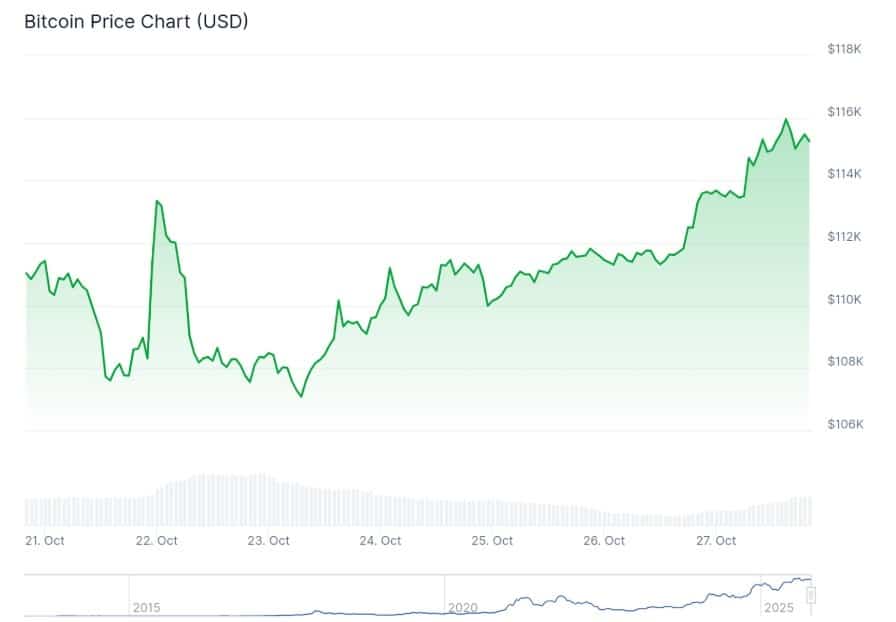Image resolution: width=896 pixels, height=622 pixels.
Task: Click the 2020 label in navigator
Action: point(463,607)
